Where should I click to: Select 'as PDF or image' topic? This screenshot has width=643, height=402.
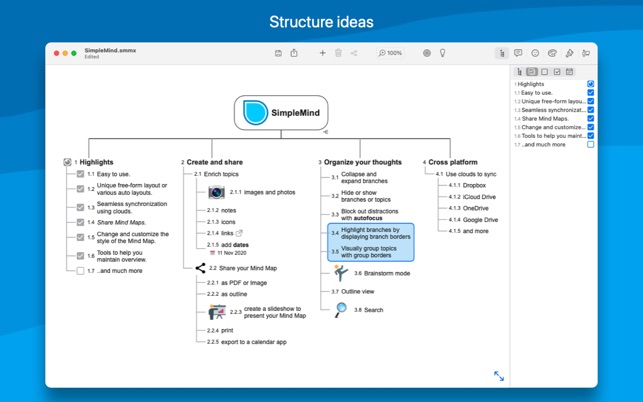pyautogui.click(x=244, y=283)
